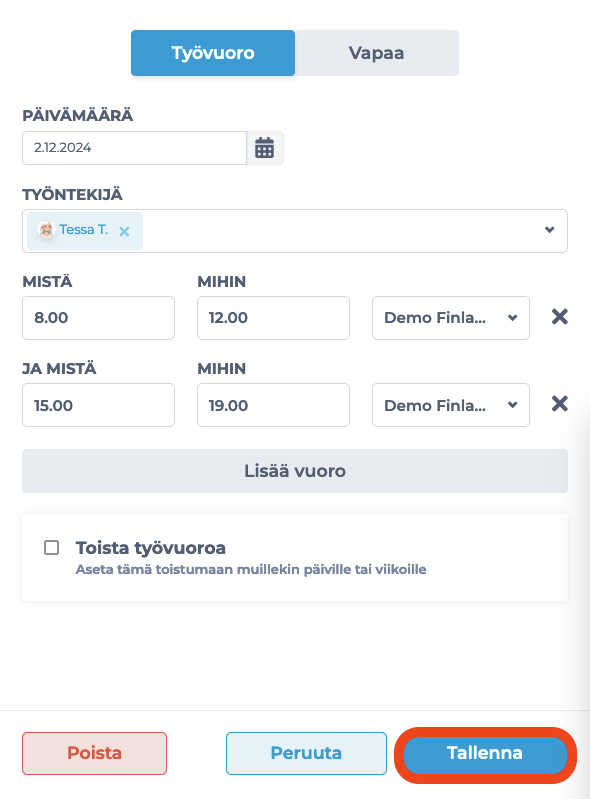
Task: Click Tessa T.'s avatar image
Action: pos(46,230)
